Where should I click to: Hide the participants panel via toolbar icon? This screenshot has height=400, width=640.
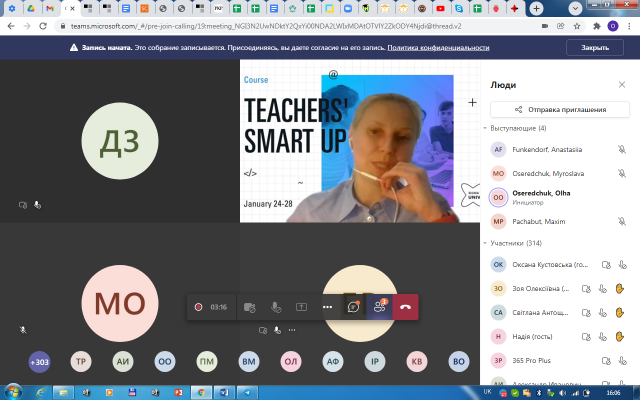click(x=379, y=307)
